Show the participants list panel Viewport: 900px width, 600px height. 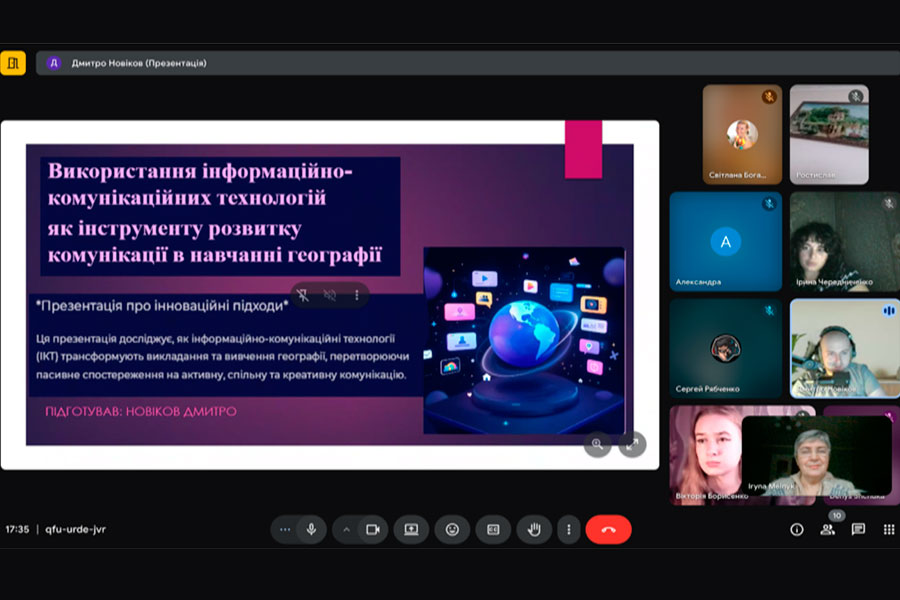(x=827, y=529)
